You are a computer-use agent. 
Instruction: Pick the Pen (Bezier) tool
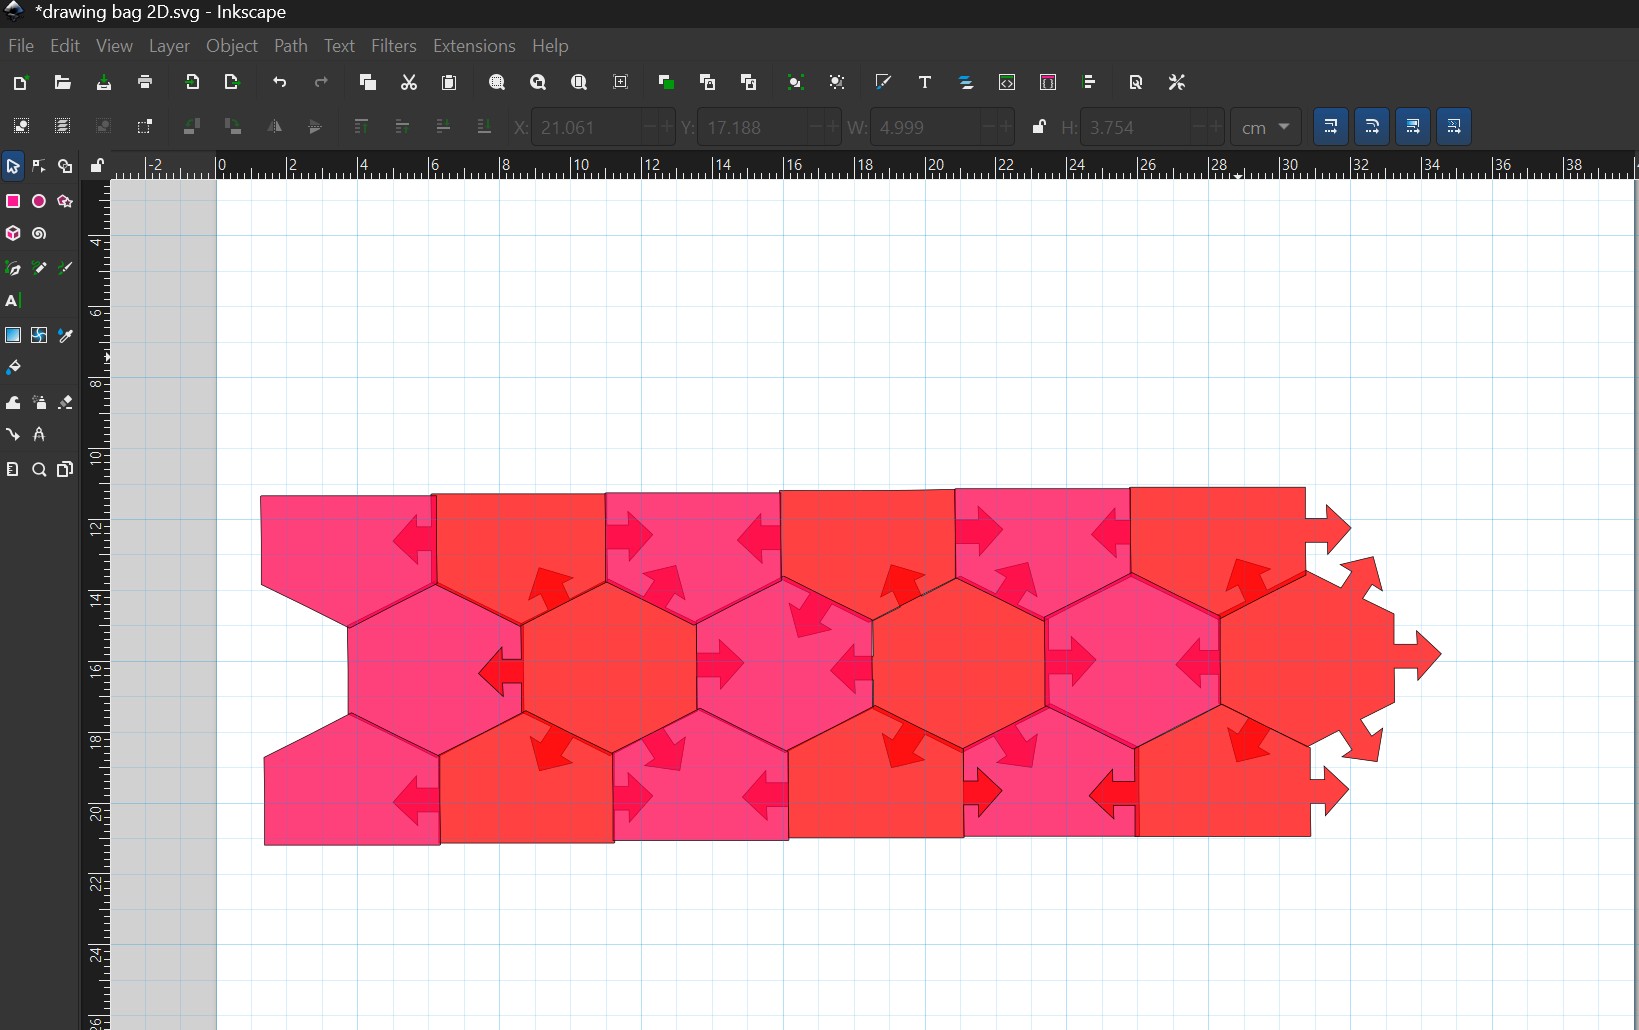click(13, 268)
